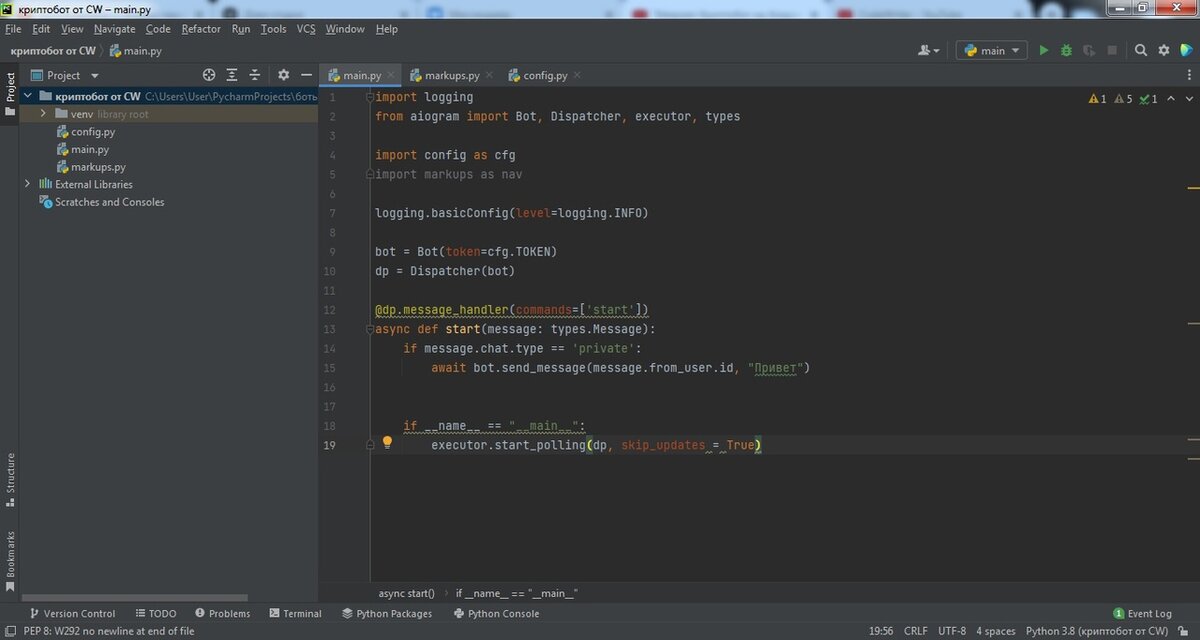Expand the External Libraries node
This screenshot has width=1200, height=640.
(x=28, y=184)
